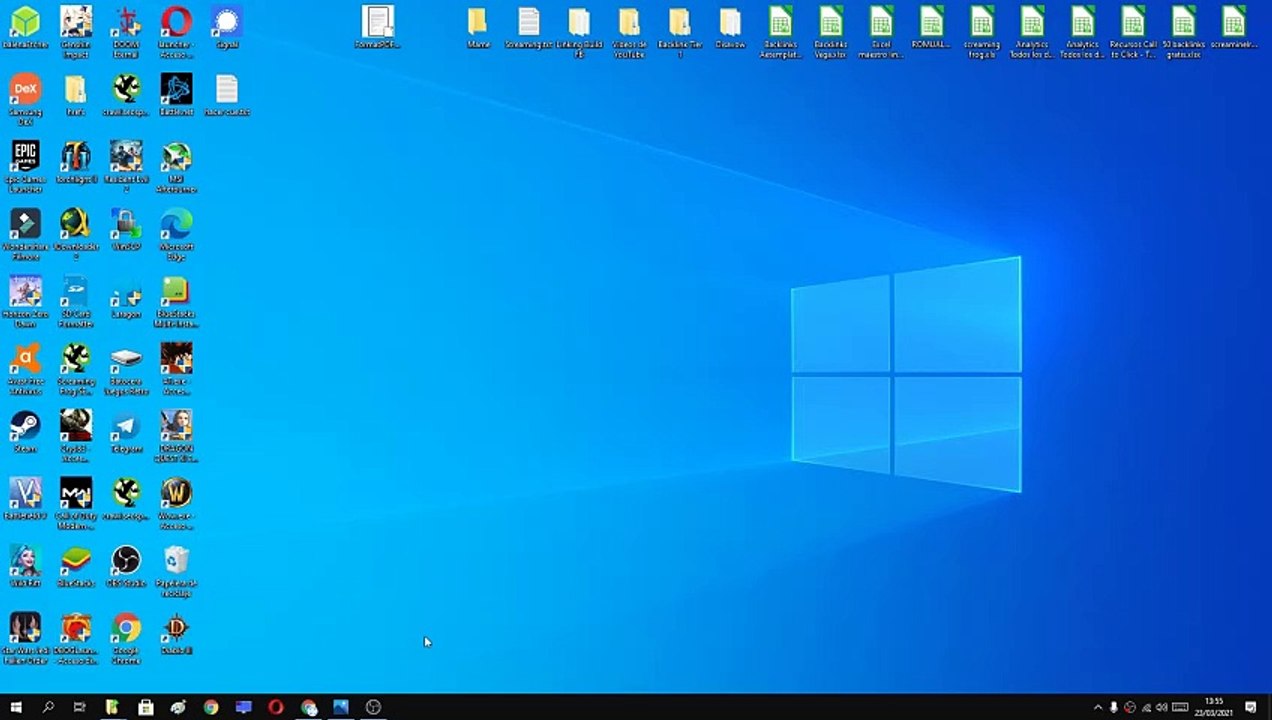The image size is (1272, 720).
Task: Click the Epic Games Launcher icon
Action: pos(25,165)
